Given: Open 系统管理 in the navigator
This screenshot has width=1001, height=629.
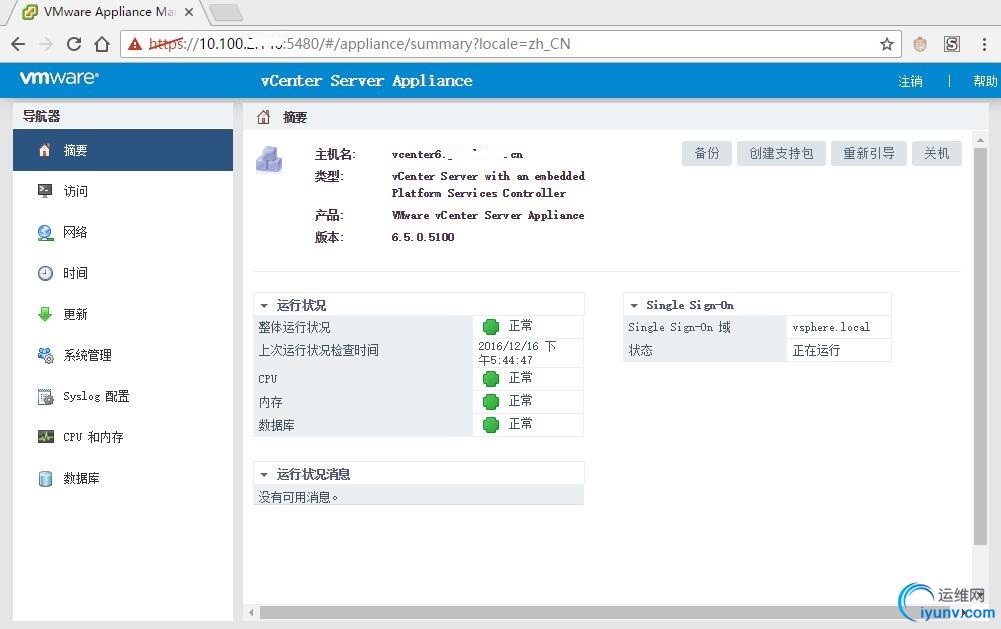Looking at the screenshot, I should click(x=123, y=355).
